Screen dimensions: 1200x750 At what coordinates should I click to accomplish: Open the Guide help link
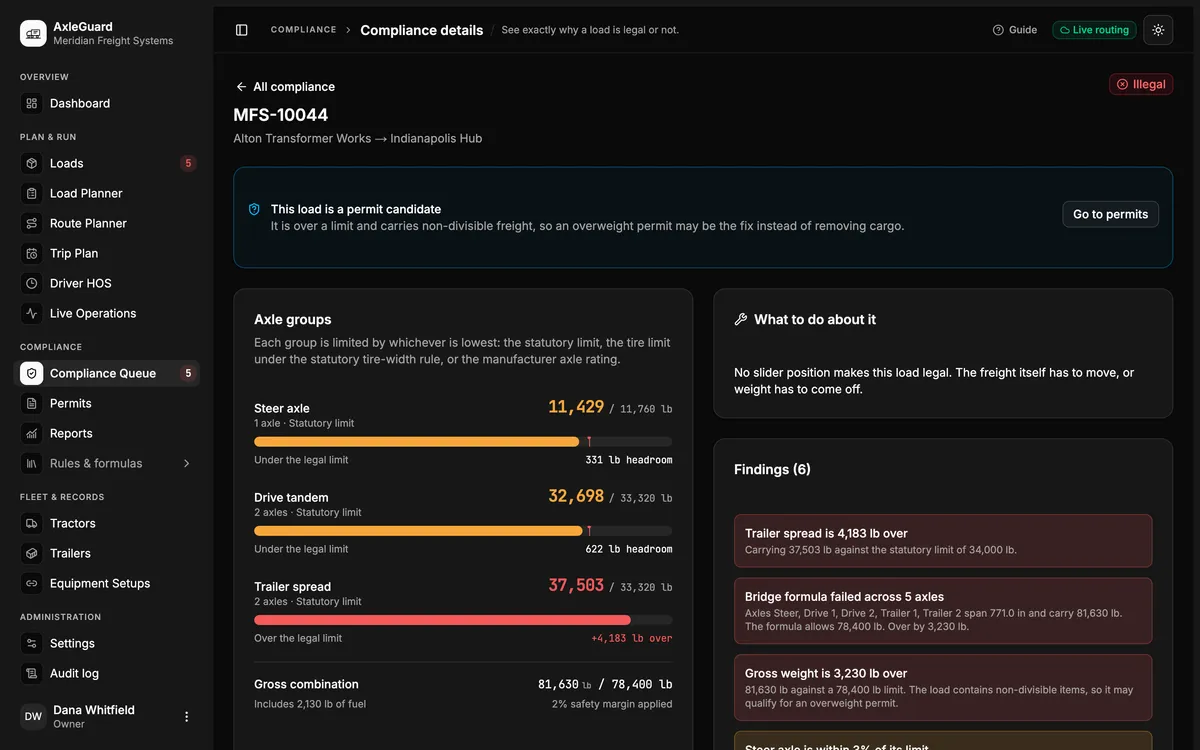point(1015,30)
